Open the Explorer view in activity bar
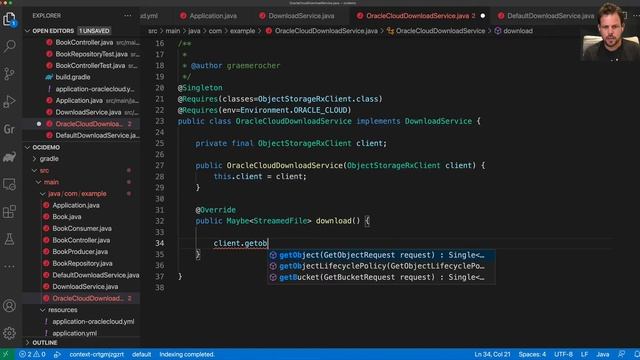Viewport: 640px width, 360px height. (x=9, y=19)
